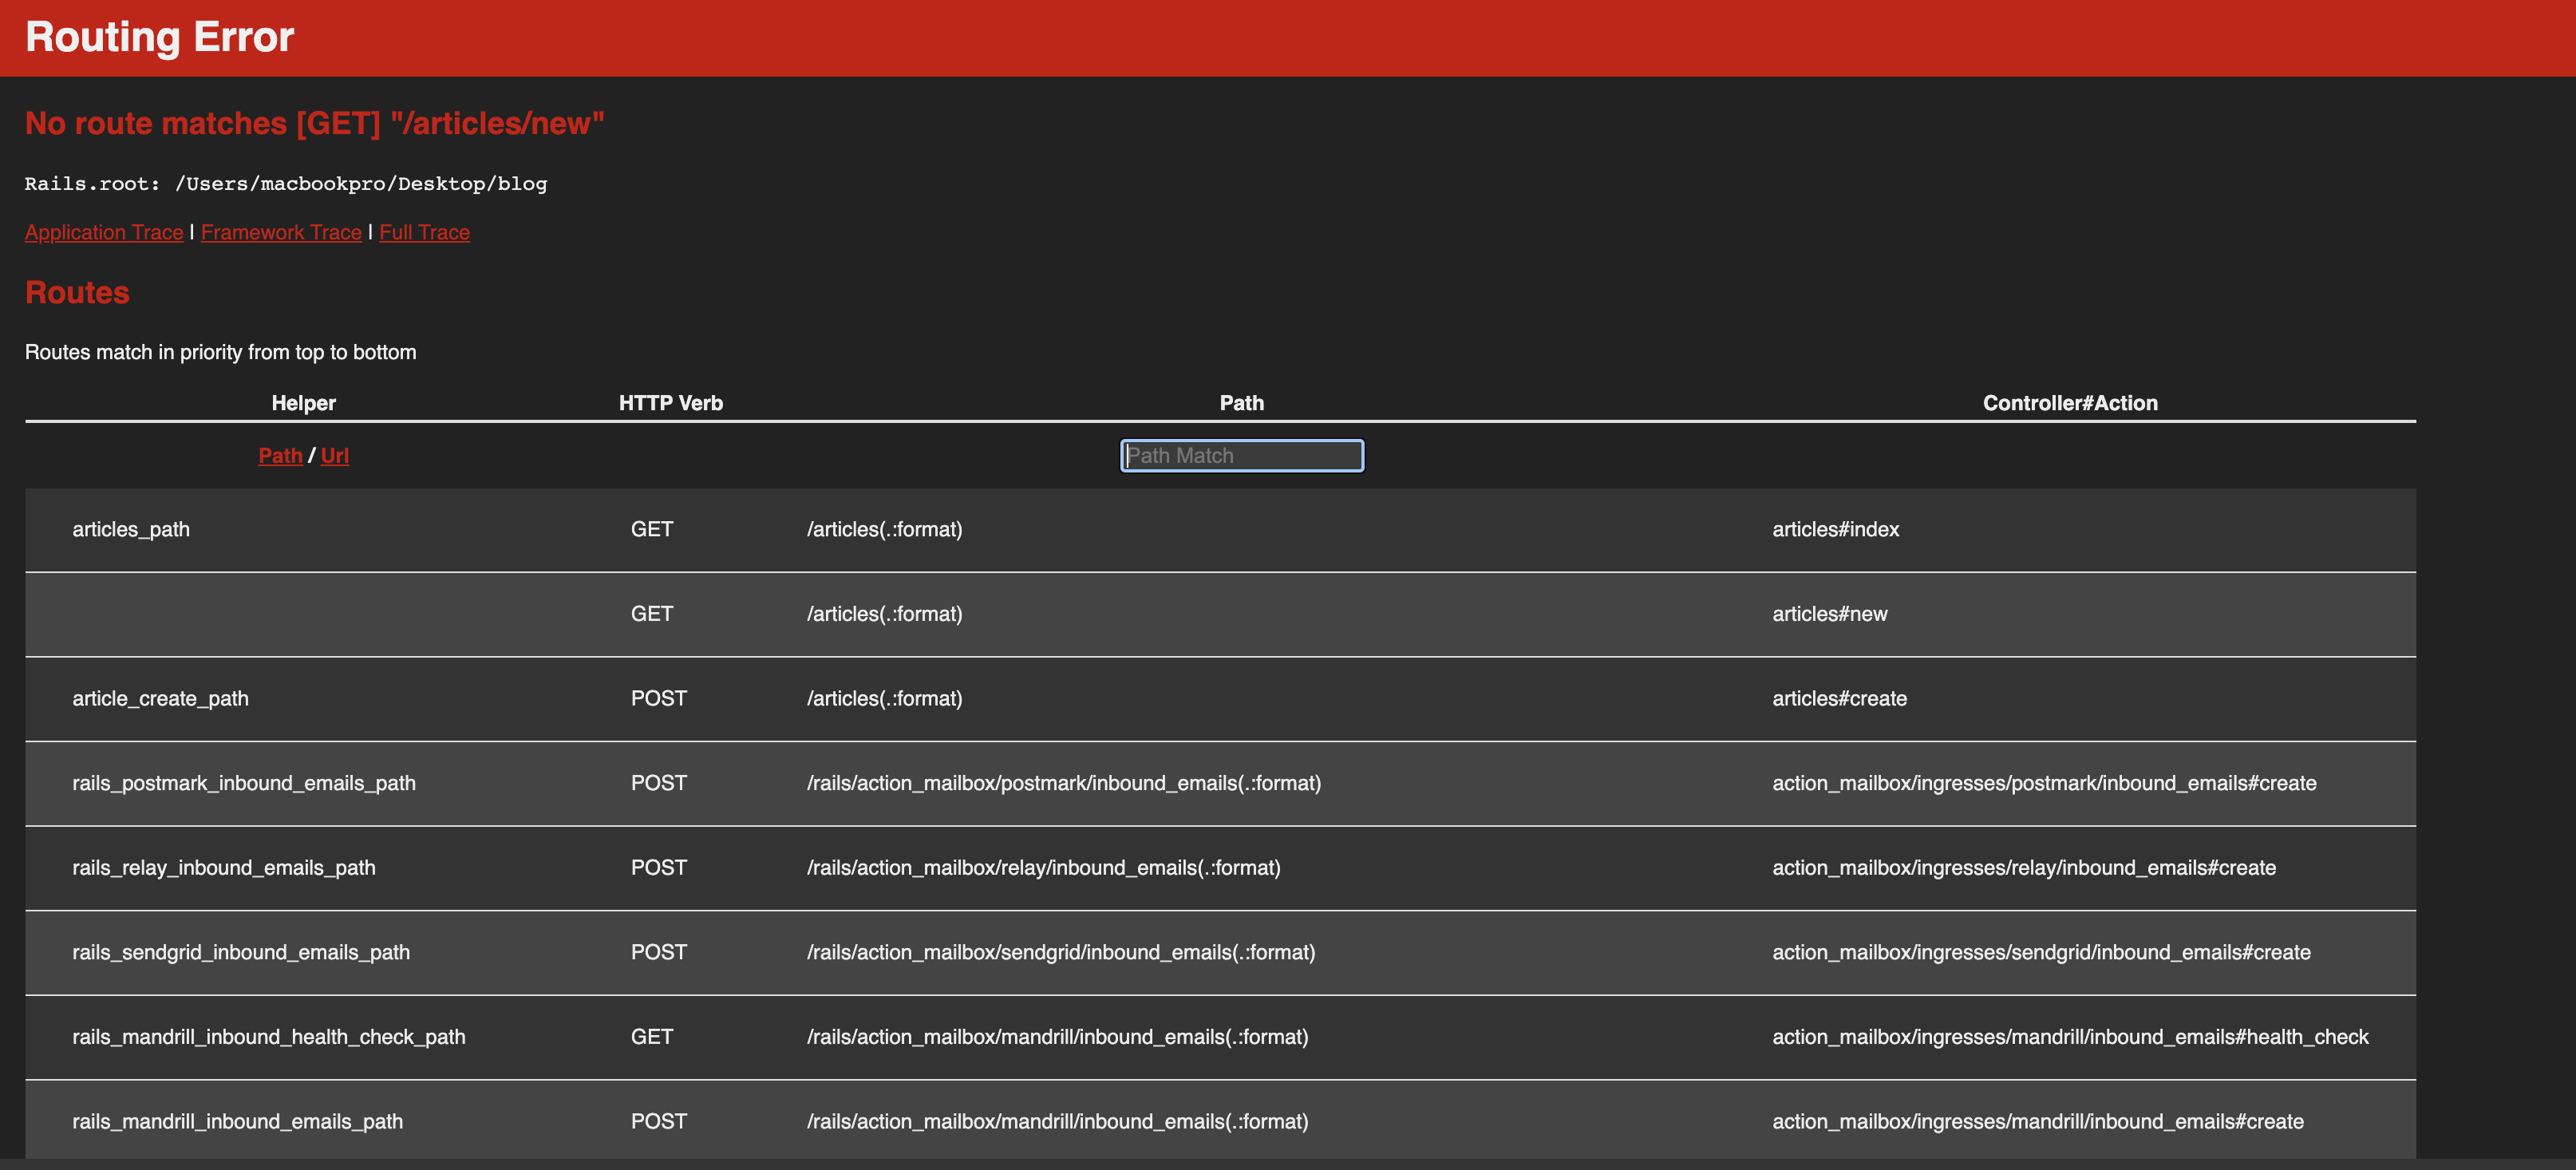Select rails_sendgrid_inbound_emails_path helper
The image size is (2576, 1170).
pyautogui.click(x=241, y=952)
